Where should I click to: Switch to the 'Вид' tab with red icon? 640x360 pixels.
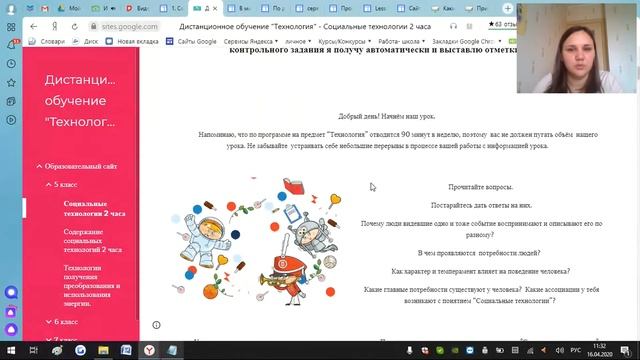[x=137, y=8]
